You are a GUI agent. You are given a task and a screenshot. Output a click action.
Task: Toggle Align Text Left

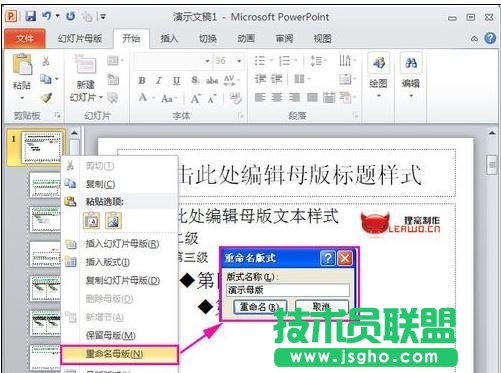click(x=260, y=97)
